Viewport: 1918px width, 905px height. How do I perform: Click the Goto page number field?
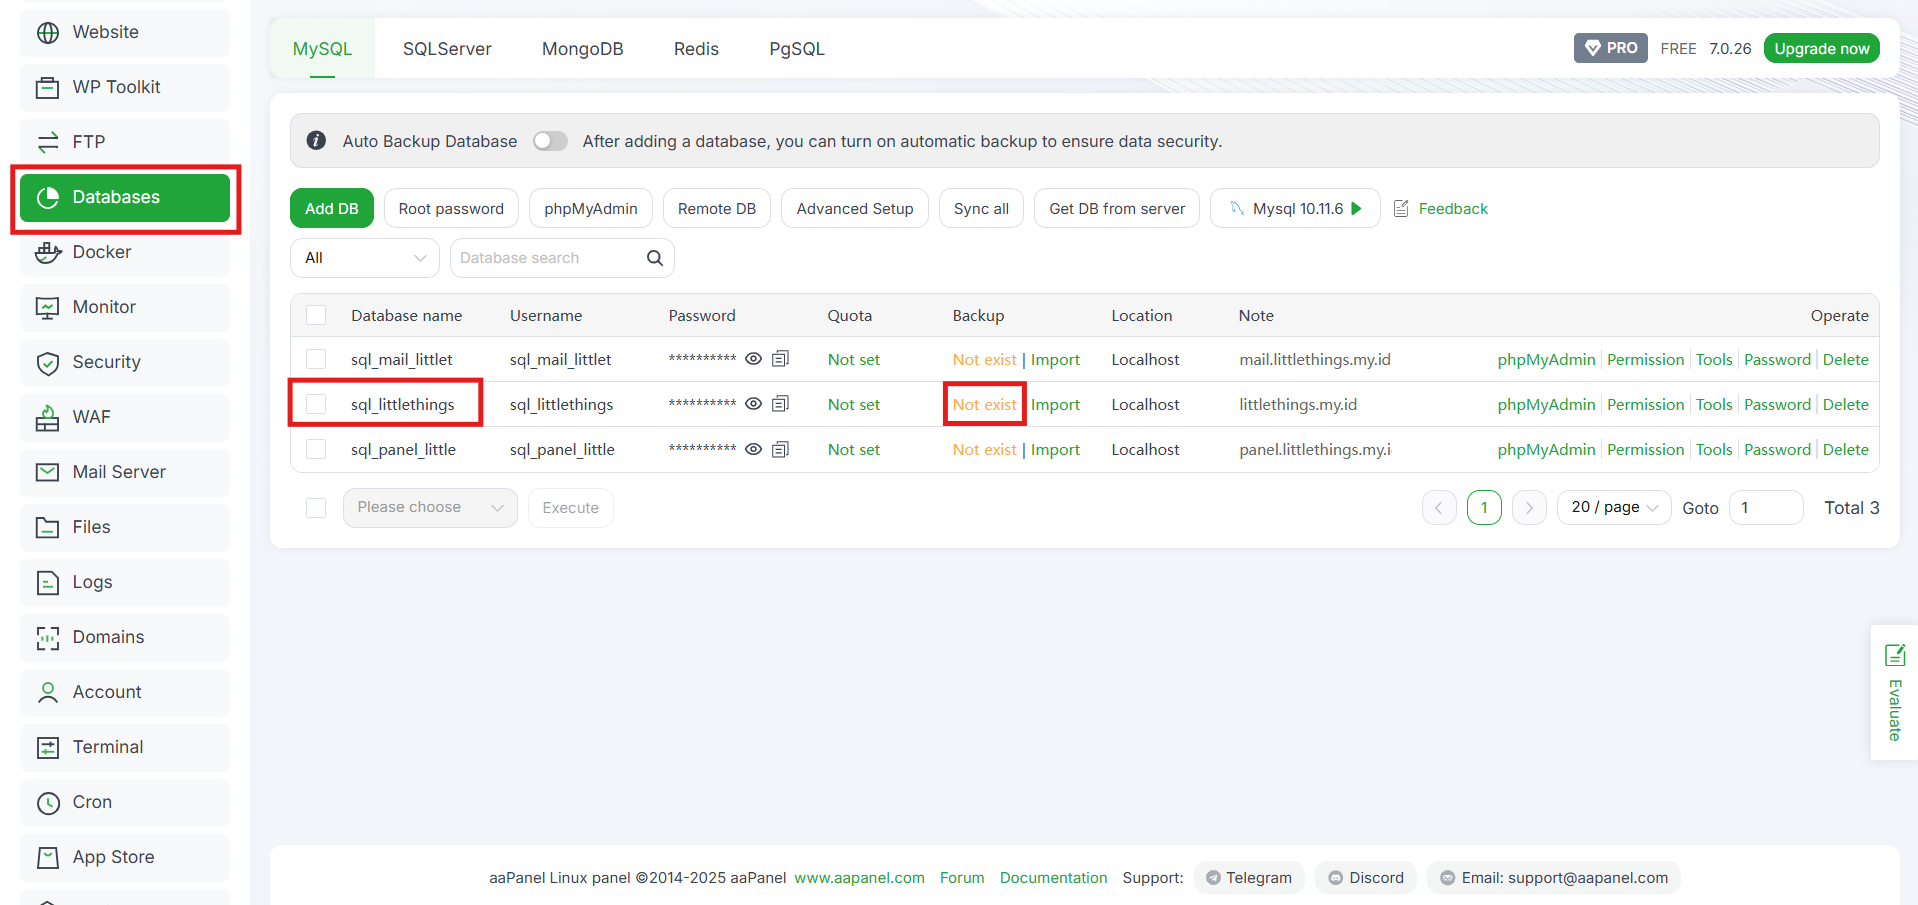click(x=1766, y=508)
